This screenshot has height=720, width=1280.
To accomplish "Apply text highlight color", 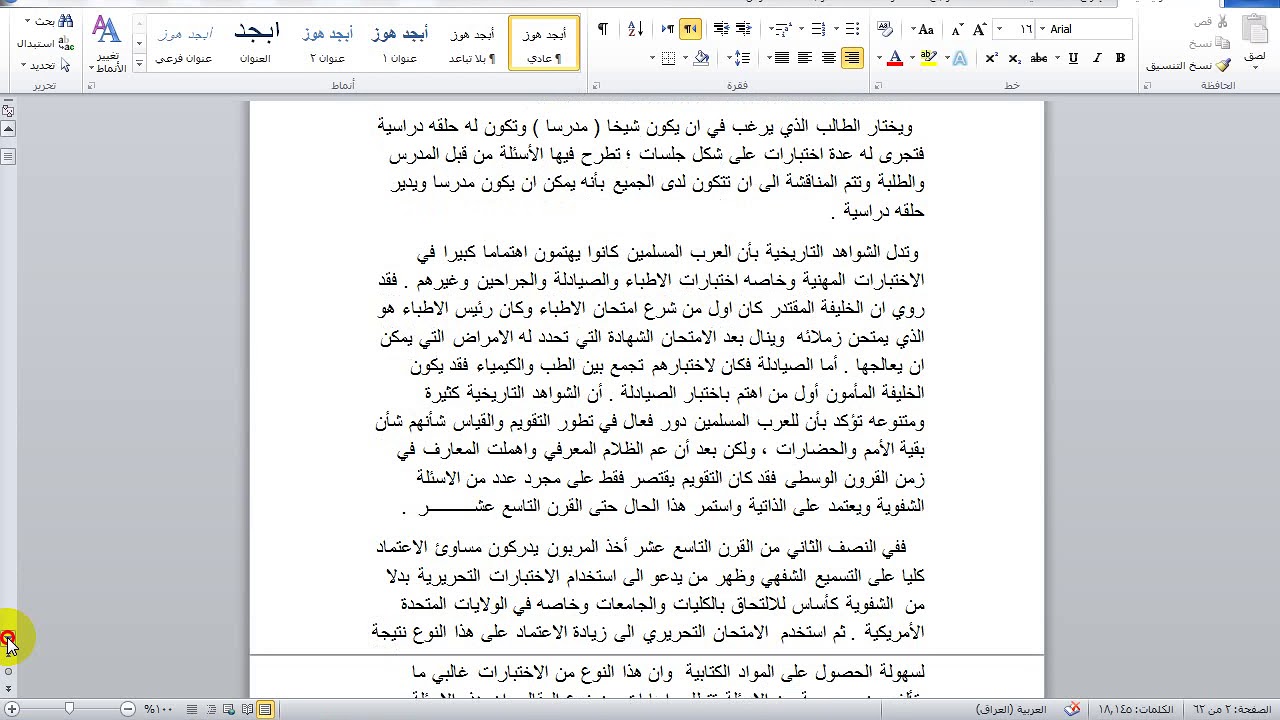I will [x=928, y=58].
